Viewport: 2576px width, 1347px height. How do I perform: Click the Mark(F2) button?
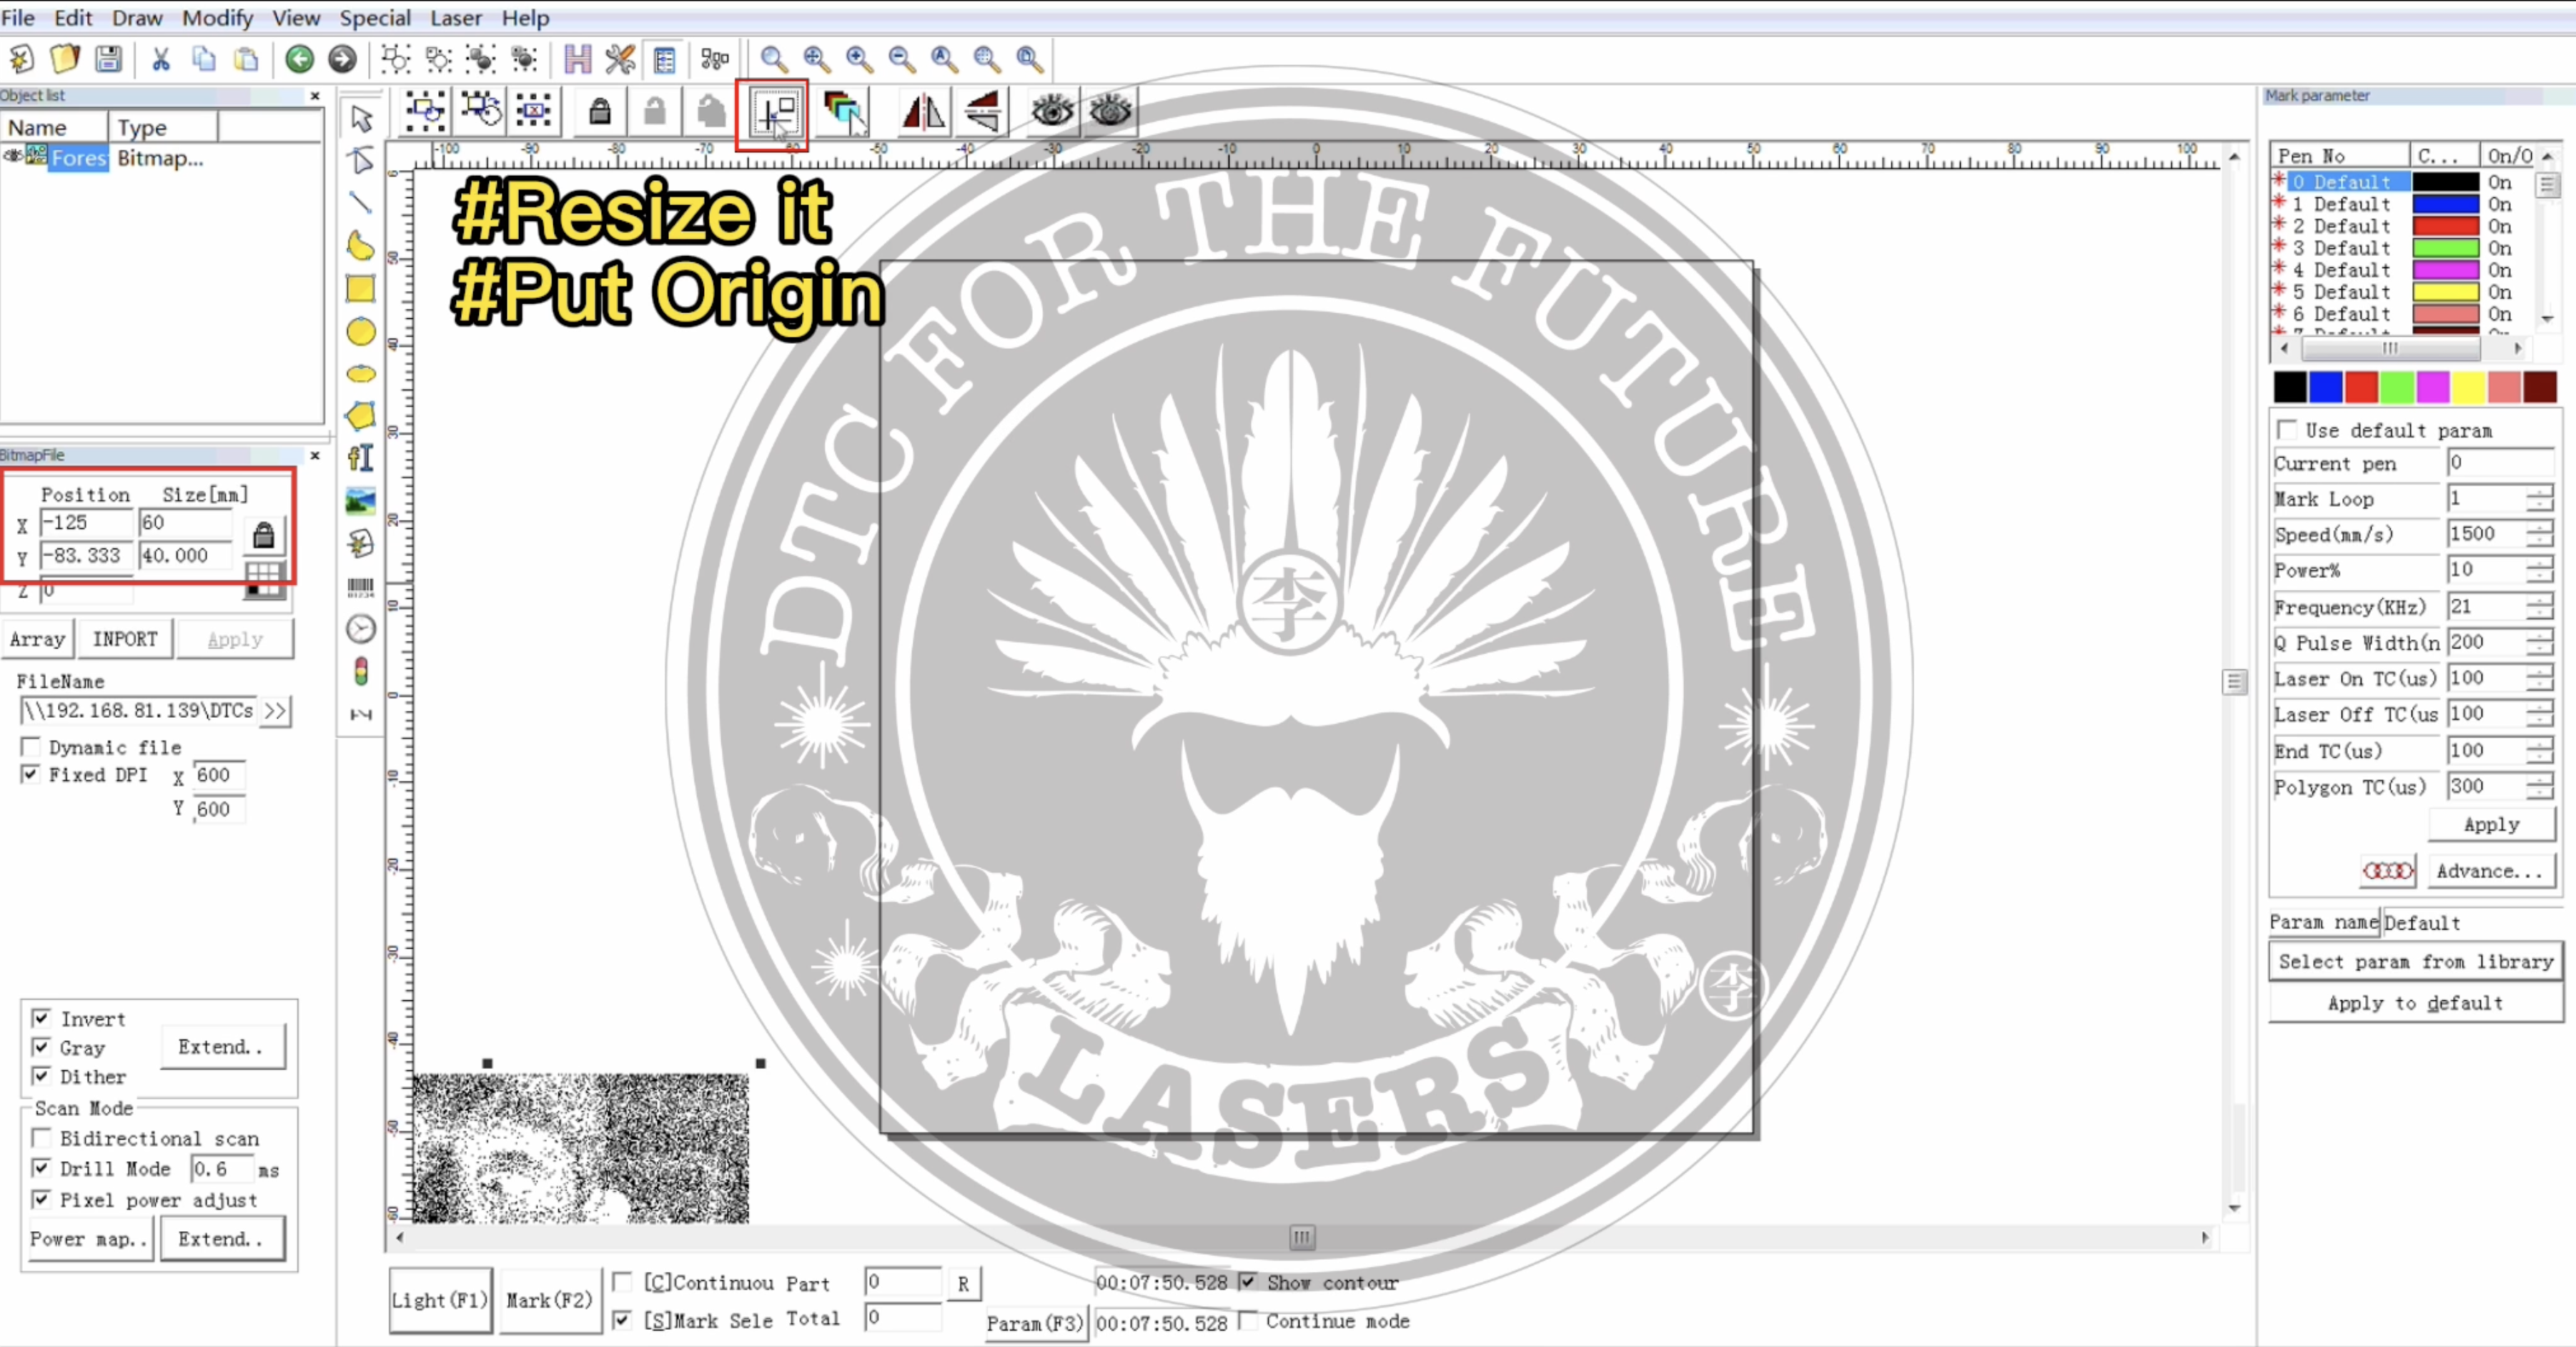[x=549, y=1300]
